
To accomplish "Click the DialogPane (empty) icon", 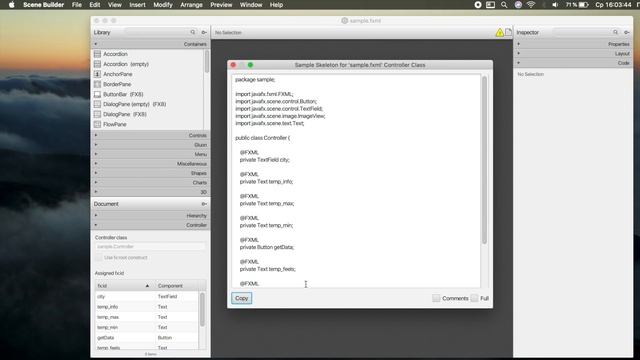I will [97, 104].
